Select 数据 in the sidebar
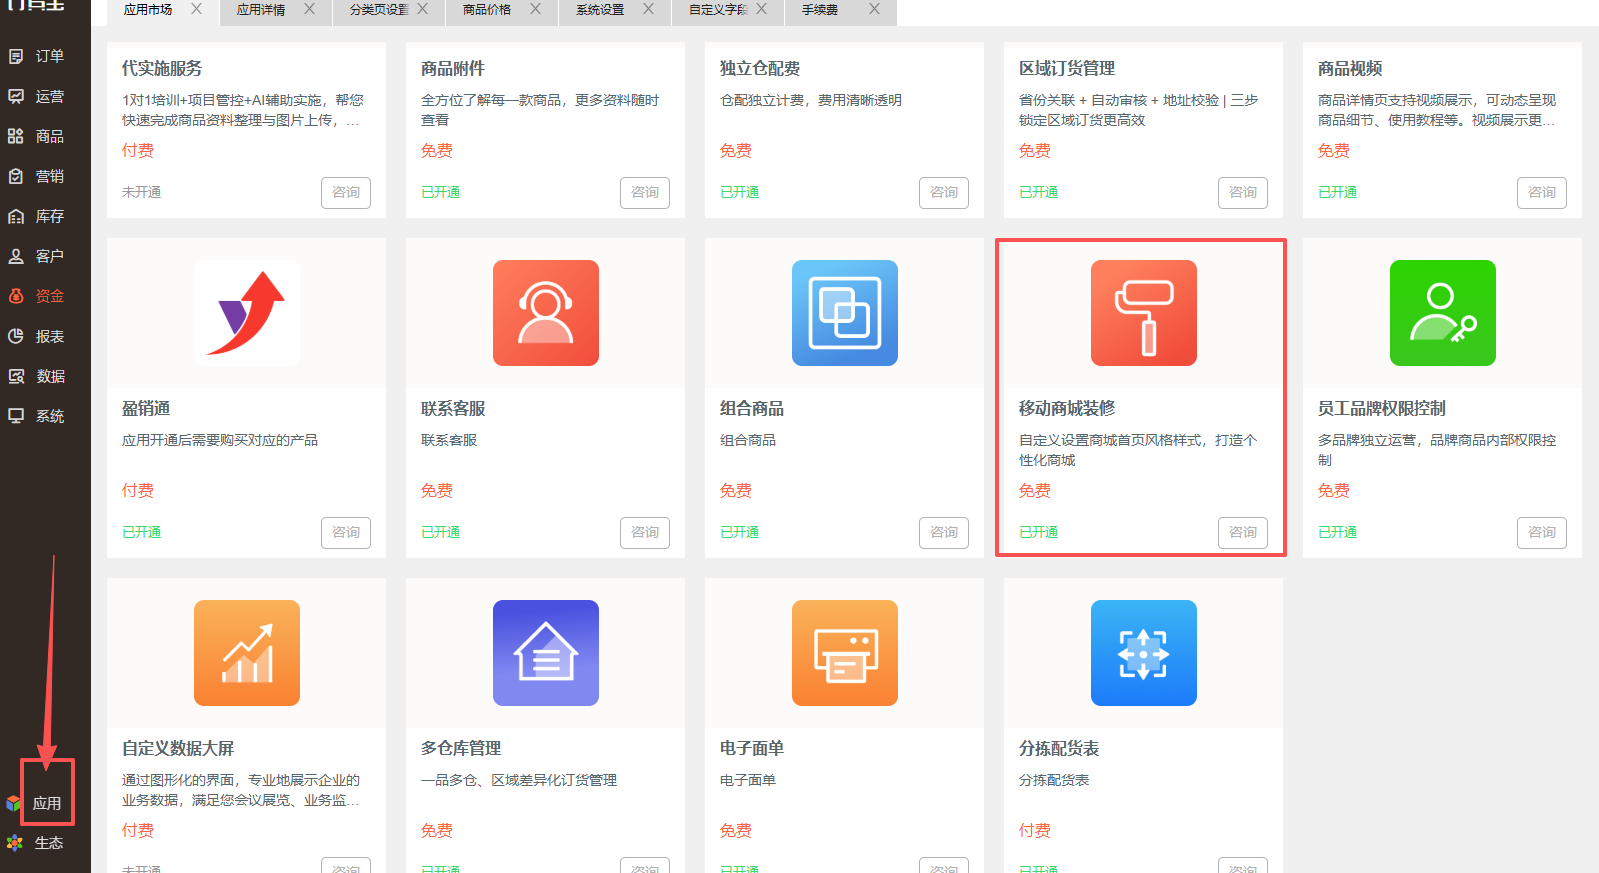1599x873 pixels. [37, 376]
